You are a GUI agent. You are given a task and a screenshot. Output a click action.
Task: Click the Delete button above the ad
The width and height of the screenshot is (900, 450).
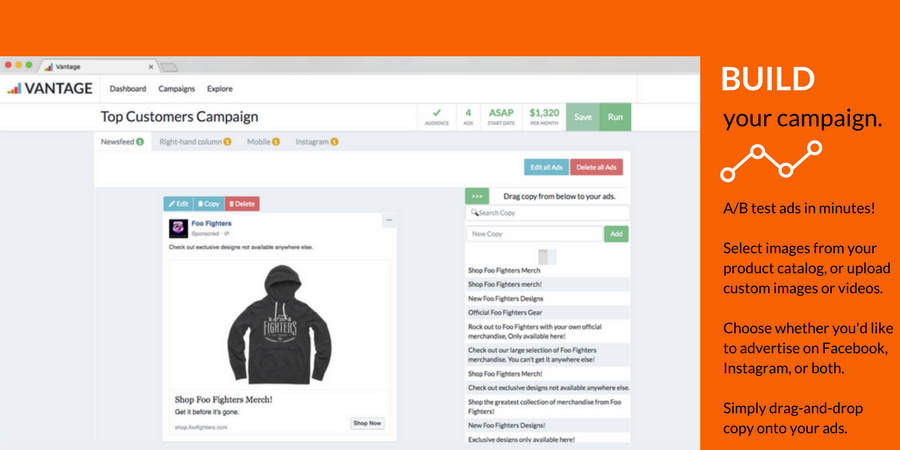point(242,204)
